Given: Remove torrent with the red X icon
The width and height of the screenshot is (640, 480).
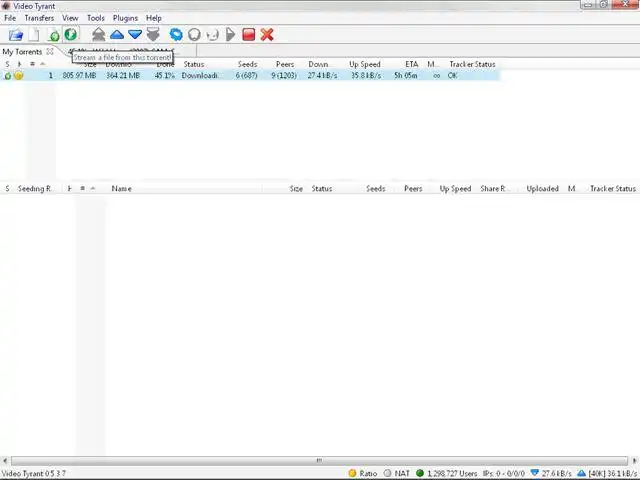Looking at the screenshot, I should click(267, 35).
